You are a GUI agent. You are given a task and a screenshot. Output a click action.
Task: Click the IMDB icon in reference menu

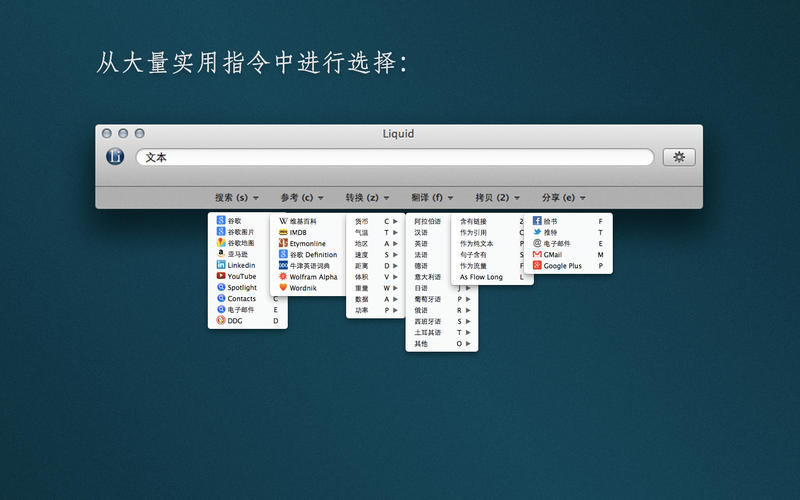coord(283,232)
